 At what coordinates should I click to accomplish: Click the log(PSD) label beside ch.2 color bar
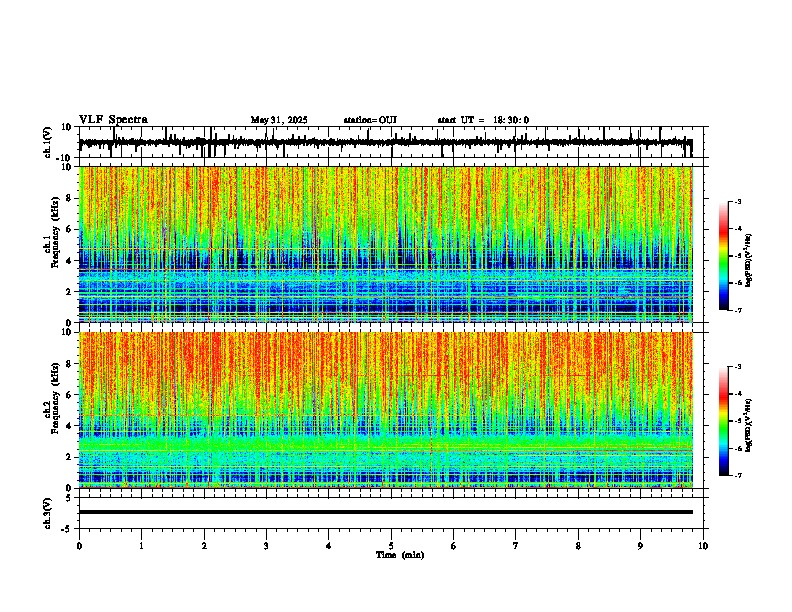(748, 425)
